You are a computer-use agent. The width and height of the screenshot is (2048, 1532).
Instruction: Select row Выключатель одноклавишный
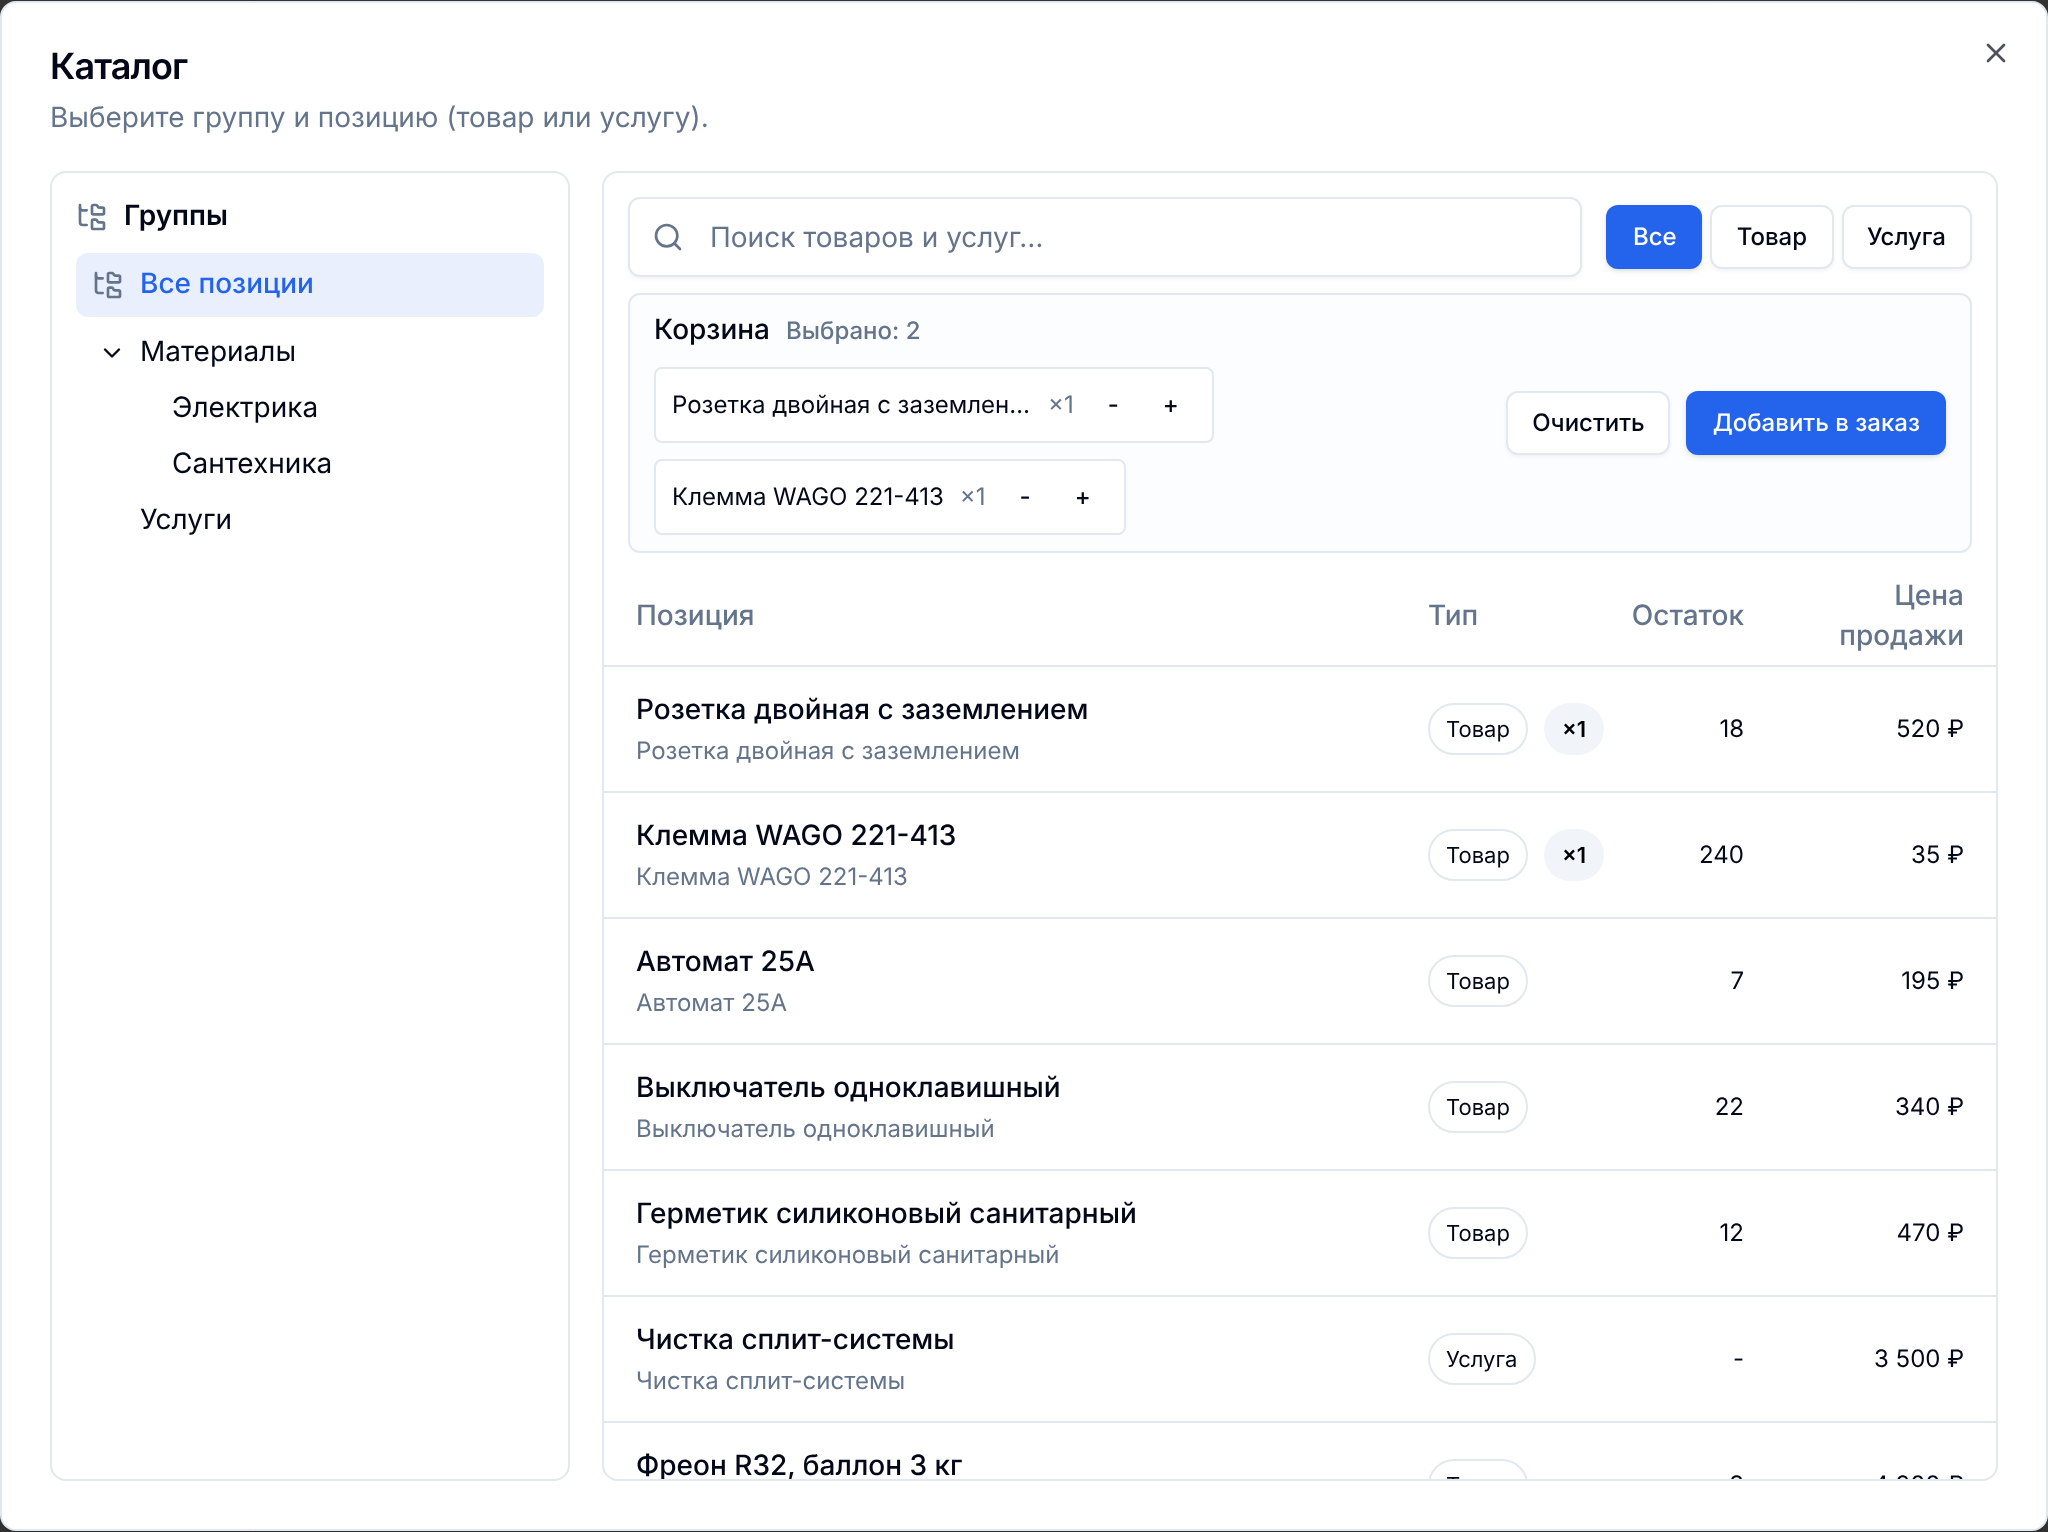tap(1300, 1107)
